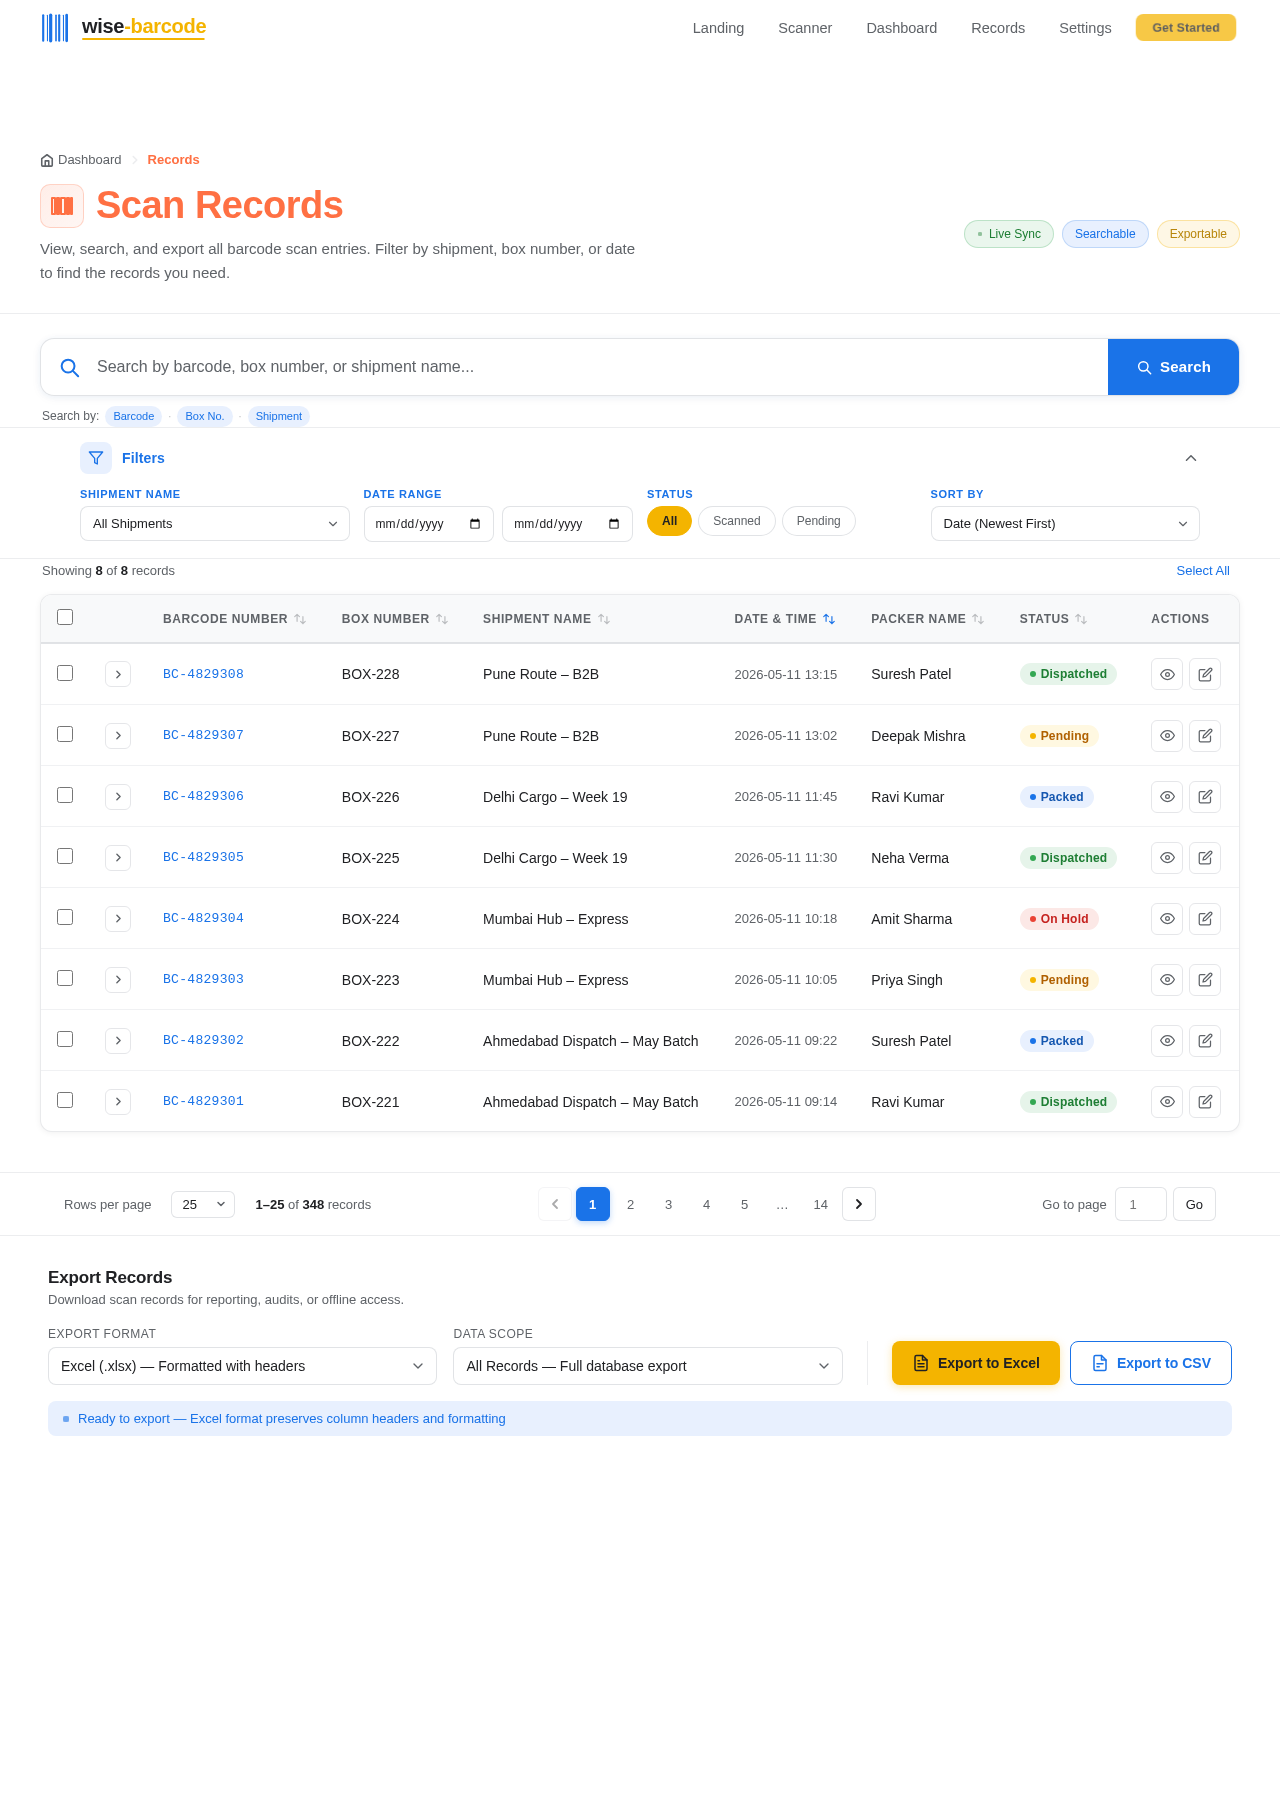Image resolution: width=1280 pixels, height=1803 pixels.
Task: Expand row details for BC-4829304
Action: pyautogui.click(x=118, y=918)
